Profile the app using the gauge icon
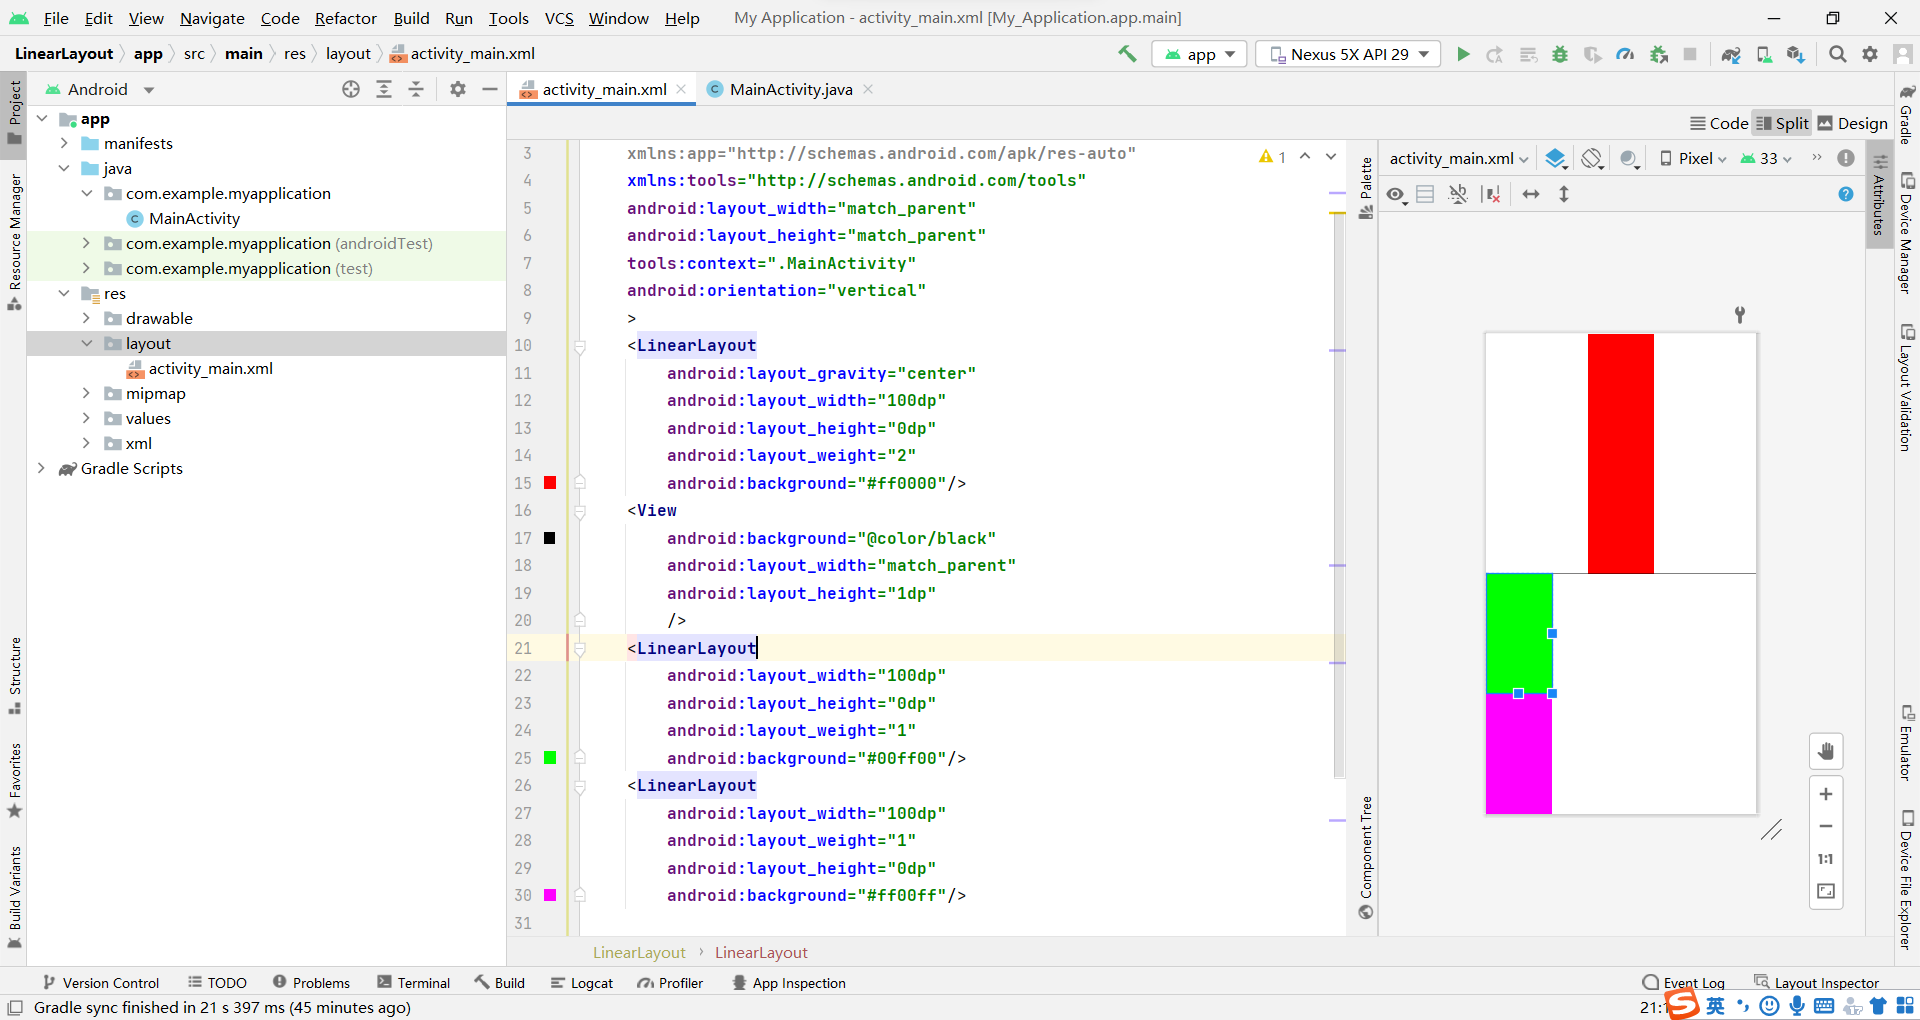 (x=1625, y=54)
